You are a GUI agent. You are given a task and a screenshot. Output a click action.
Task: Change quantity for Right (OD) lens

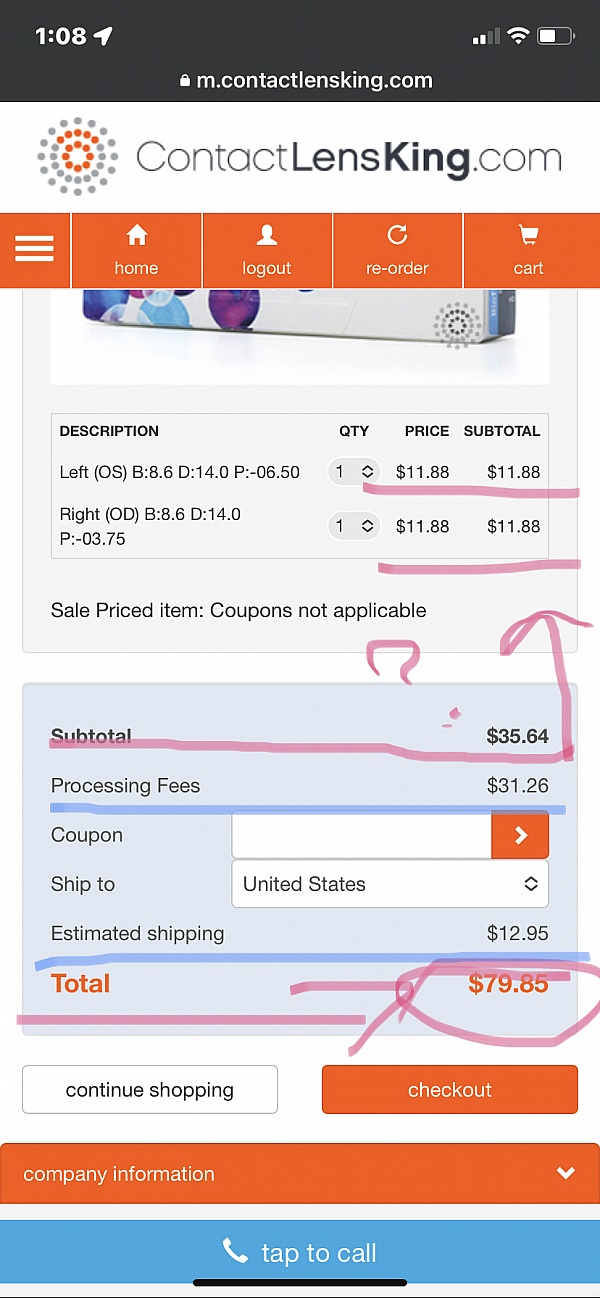point(354,525)
